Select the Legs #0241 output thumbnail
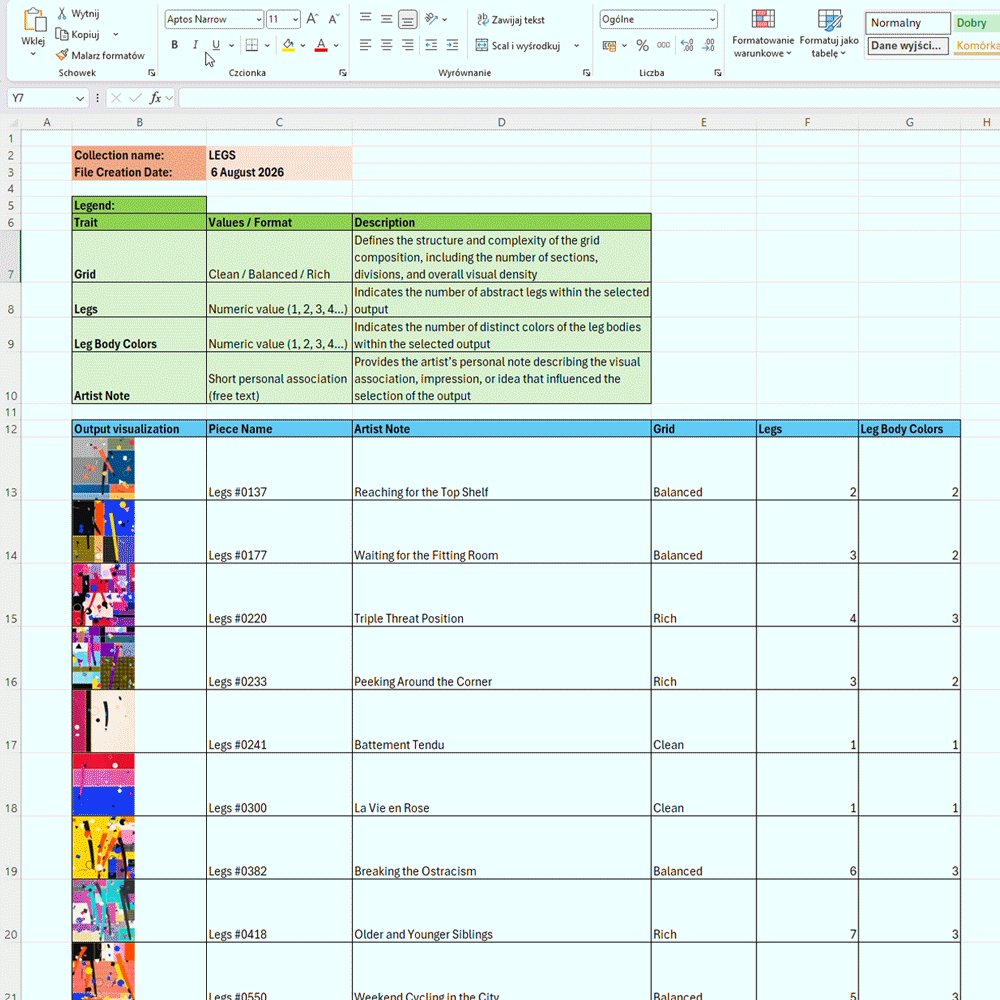 103,721
